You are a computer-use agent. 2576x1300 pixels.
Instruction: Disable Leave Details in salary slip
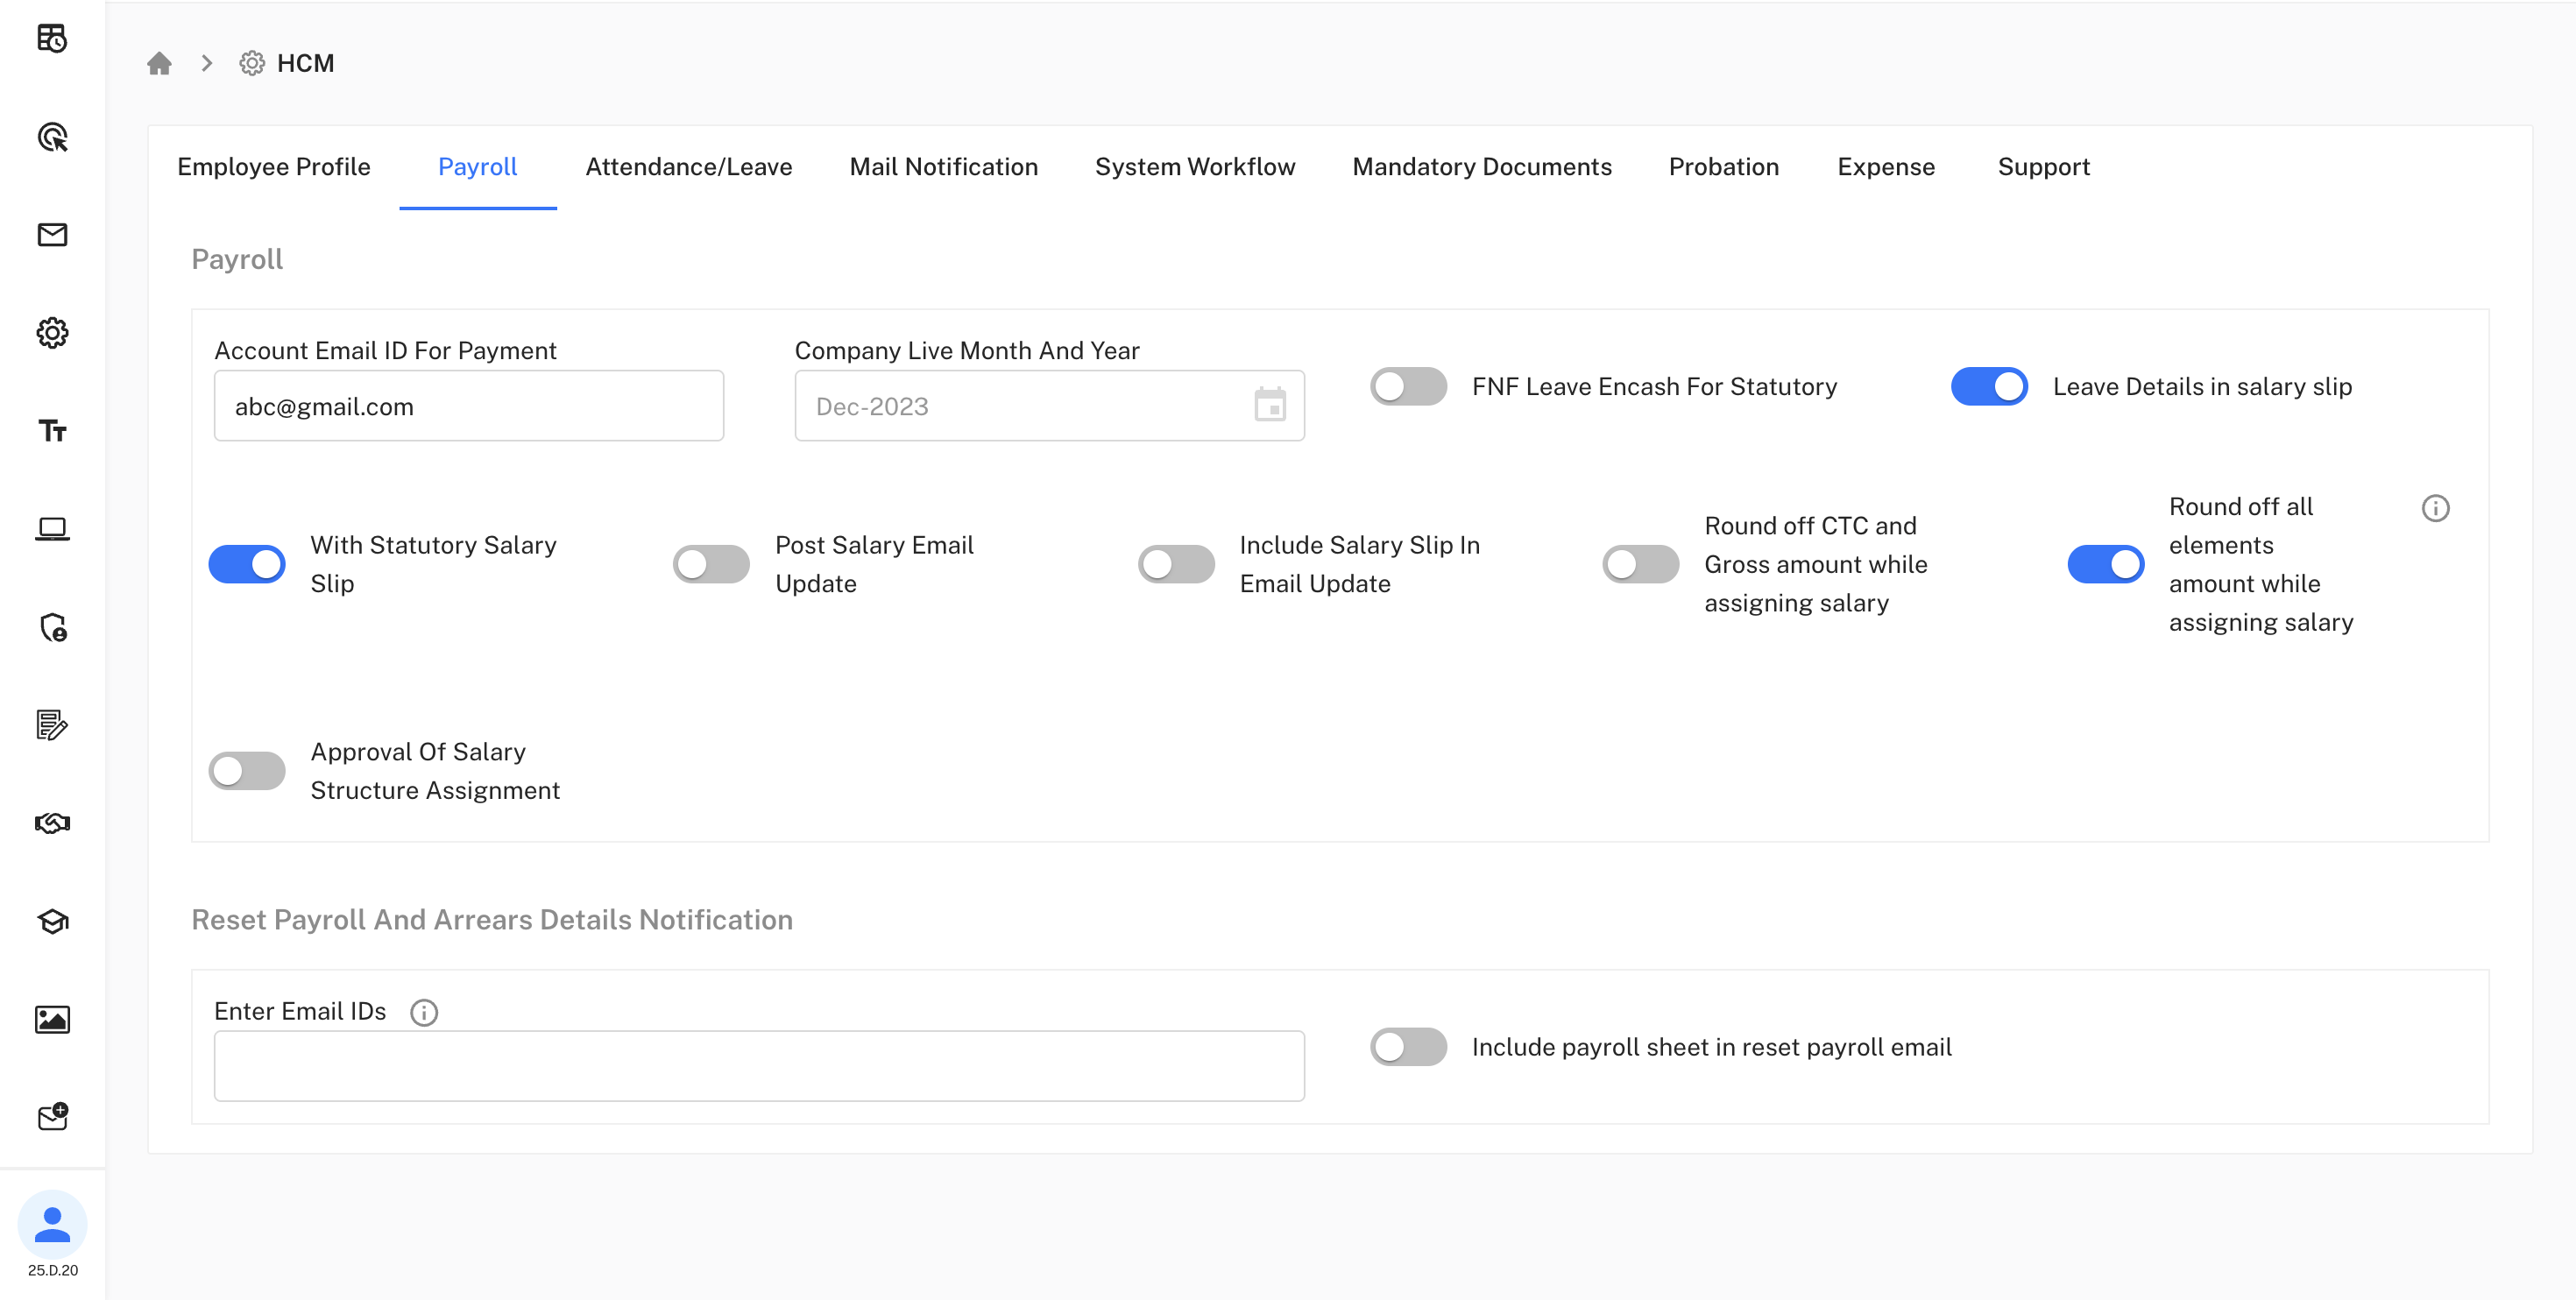[1989, 386]
